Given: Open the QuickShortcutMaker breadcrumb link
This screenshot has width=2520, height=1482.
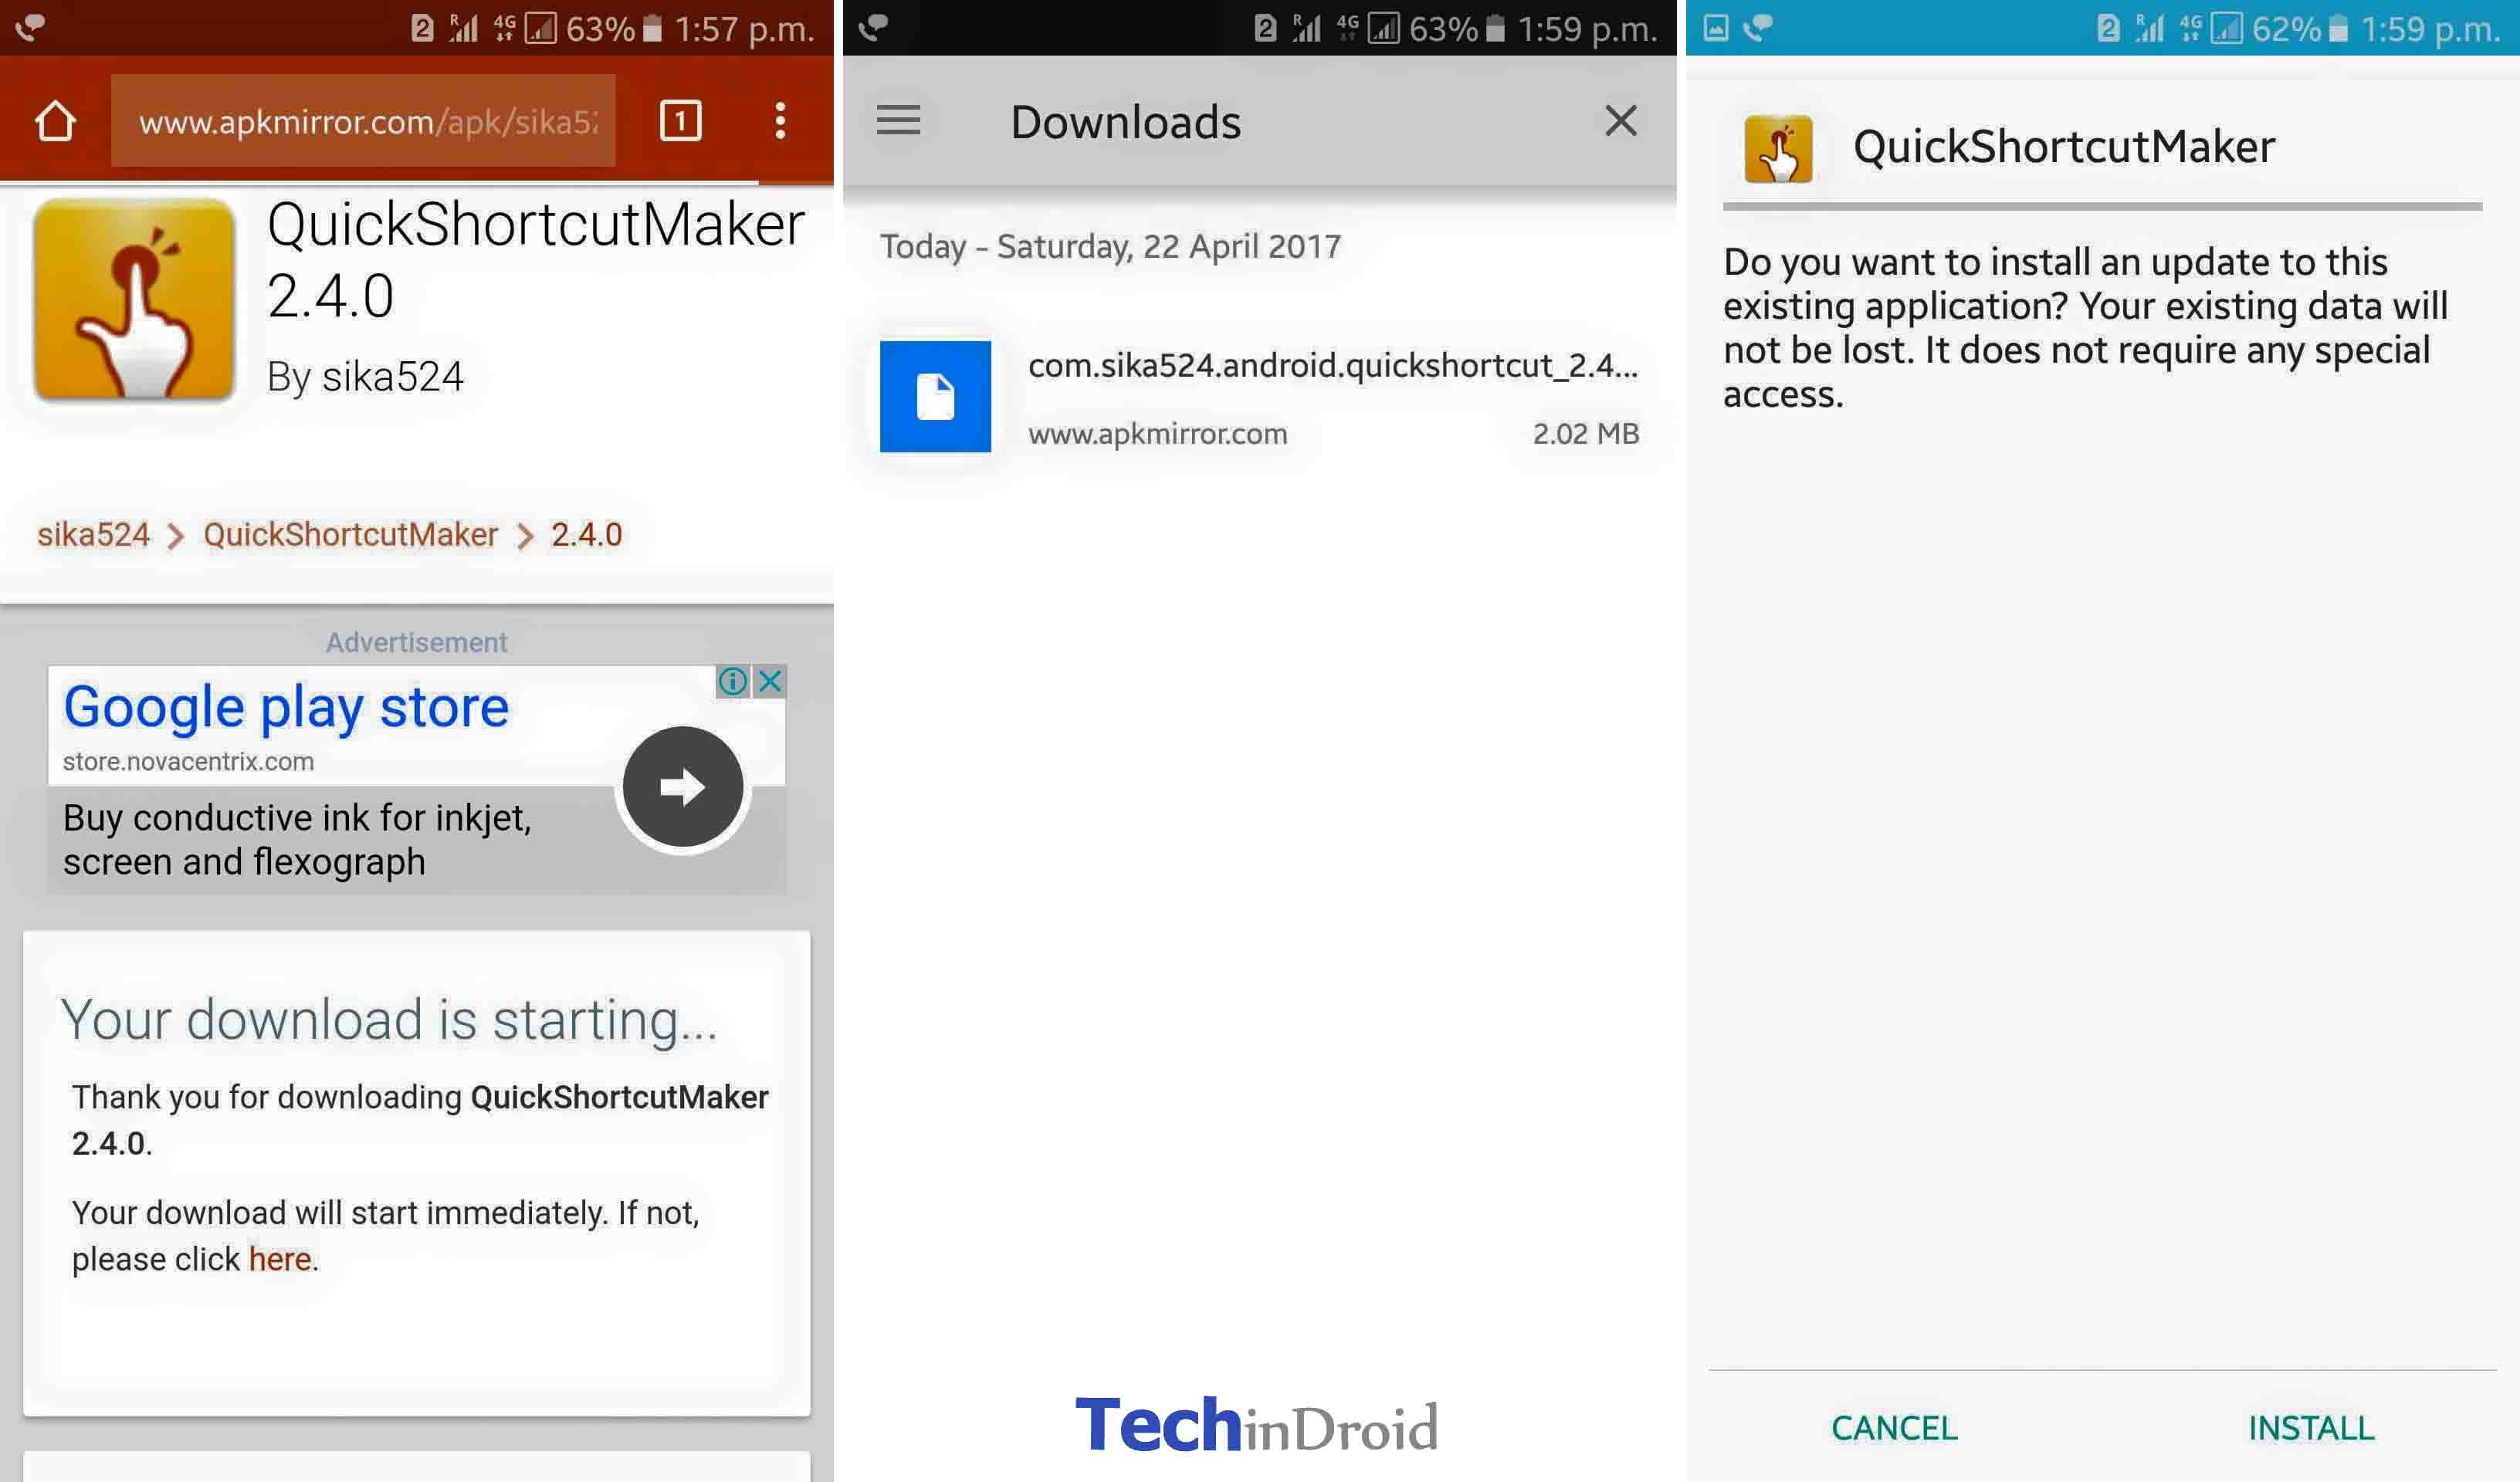Looking at the screenshot, I should tap(350, 534).
